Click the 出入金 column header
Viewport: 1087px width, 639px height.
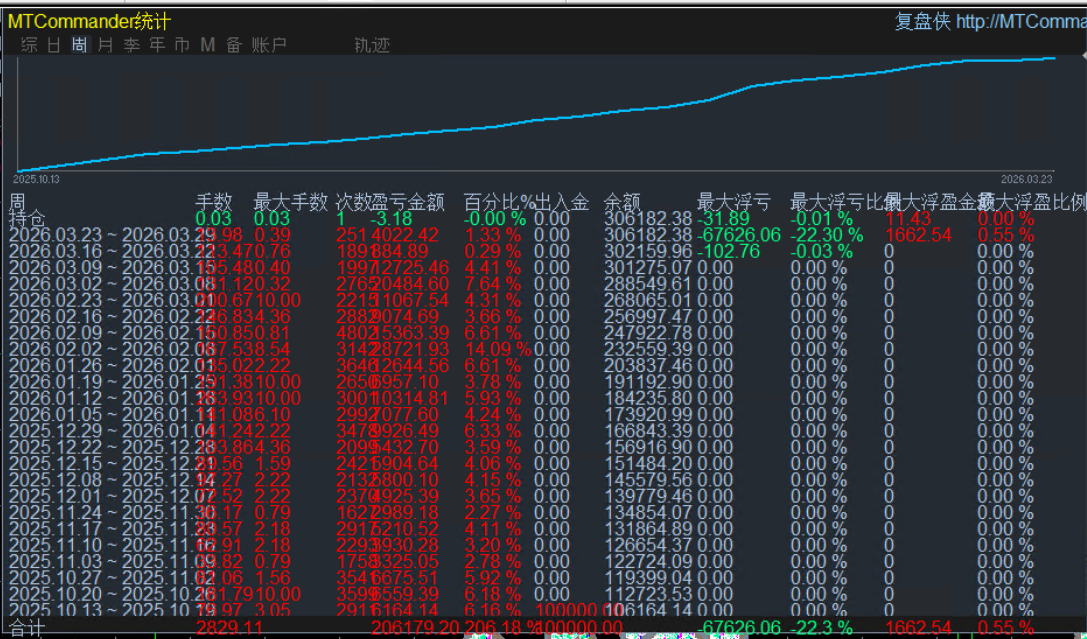pyautogui.click(x=562, y=202)
